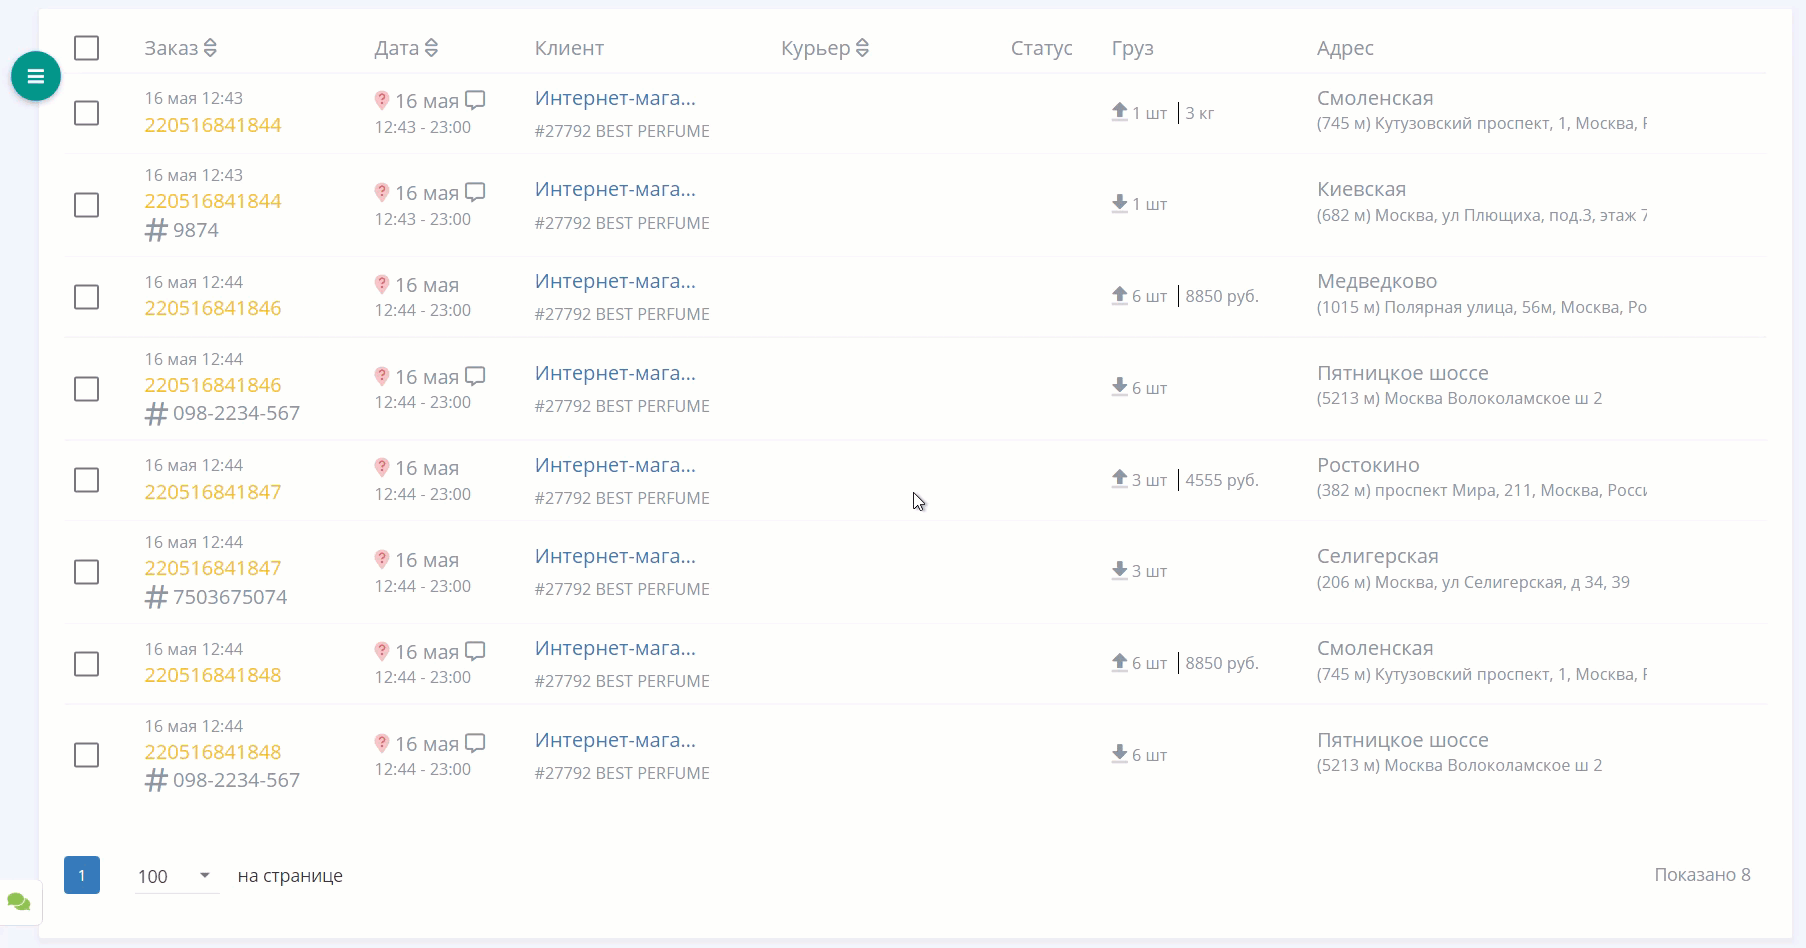Go to page 1 in the pagination

(x=82, y=875)
